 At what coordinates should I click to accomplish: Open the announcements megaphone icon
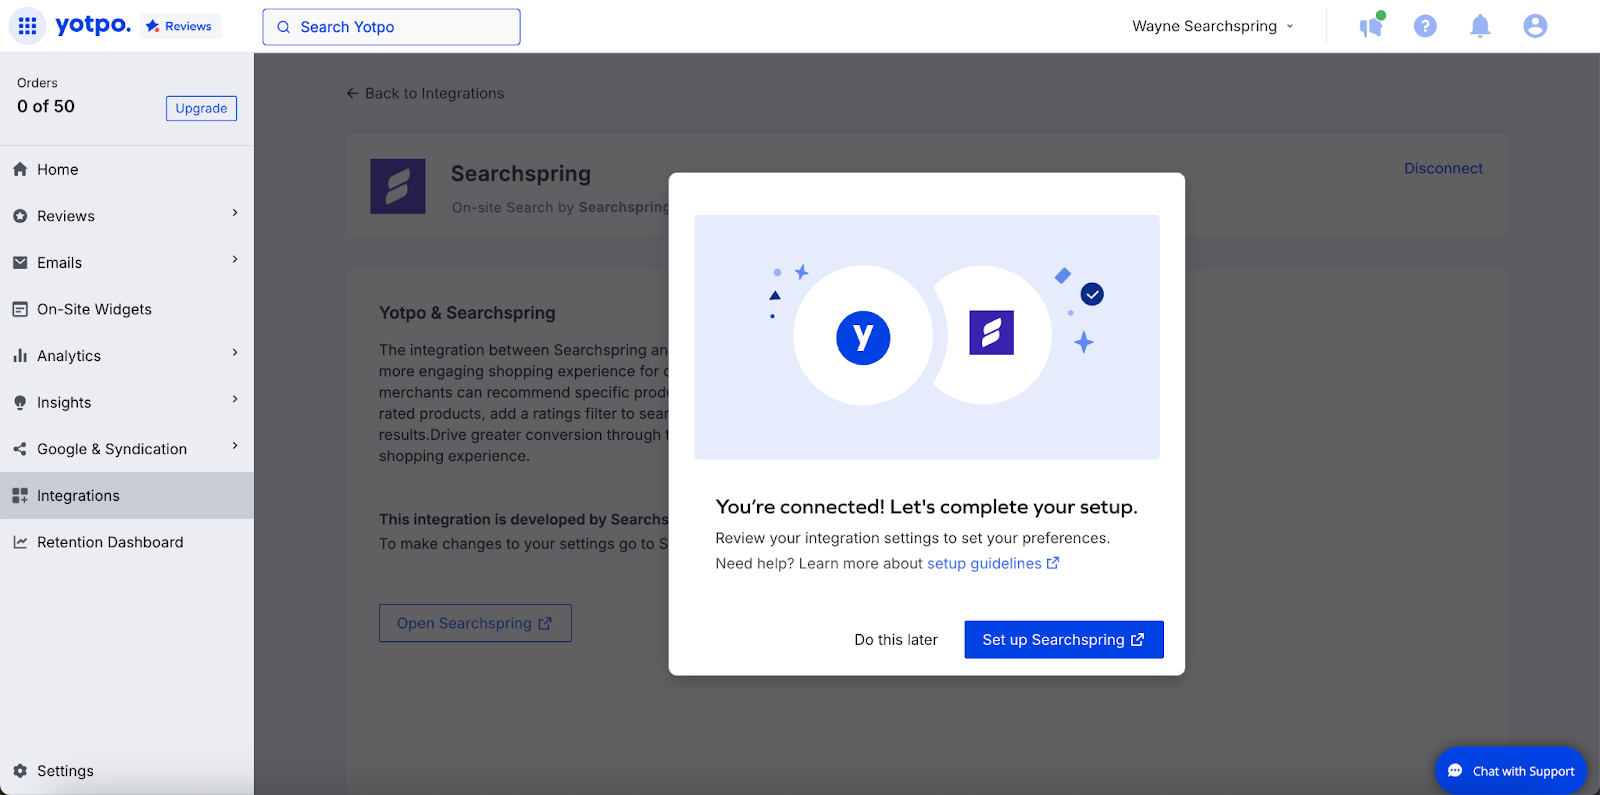coord(1371,26)
